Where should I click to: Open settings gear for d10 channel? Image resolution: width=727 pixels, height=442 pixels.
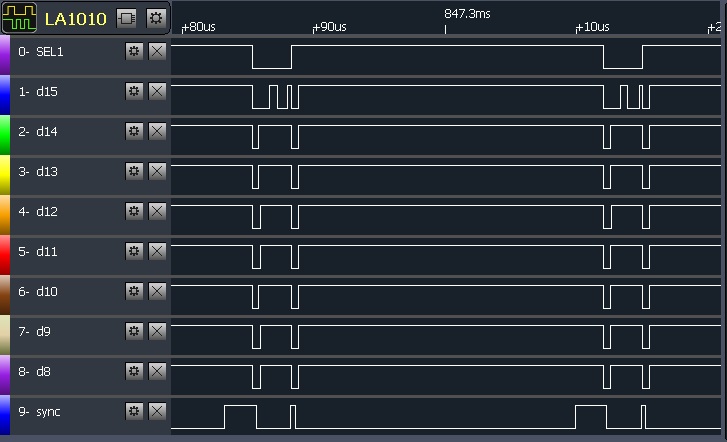point(135,291)
